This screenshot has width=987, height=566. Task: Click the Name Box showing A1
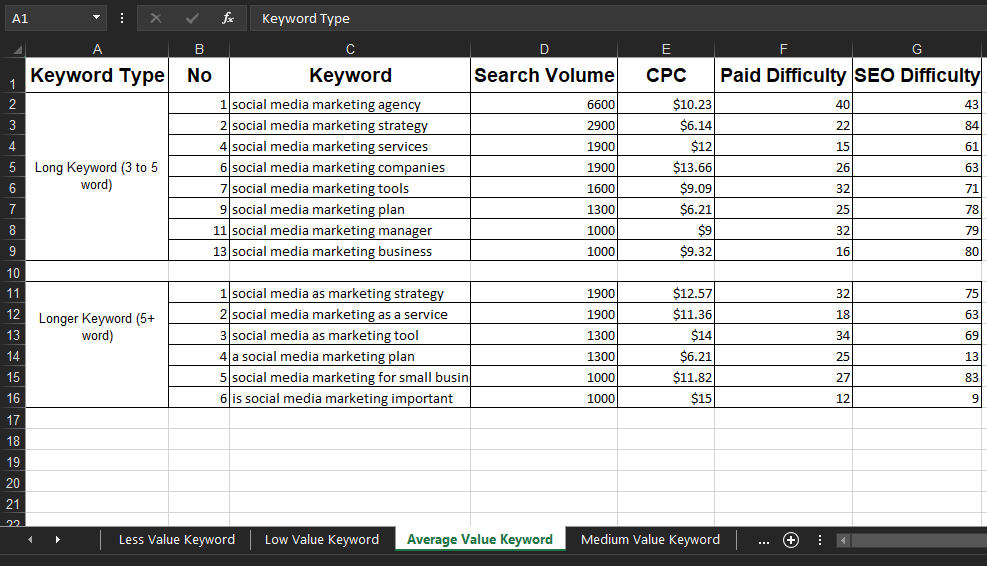tap(45, 18)
